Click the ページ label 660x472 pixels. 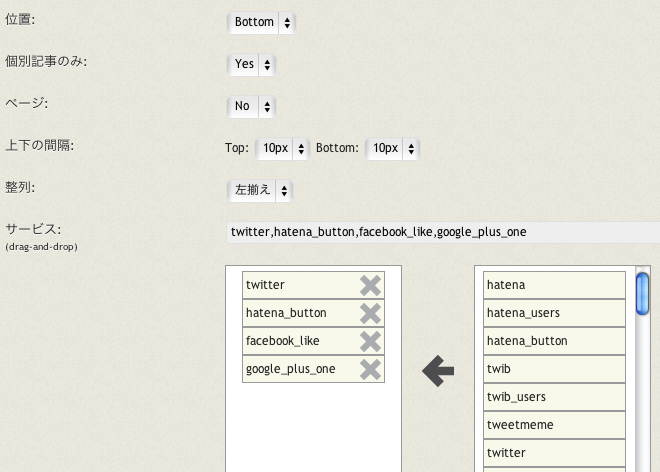click(x=27, y=104)
